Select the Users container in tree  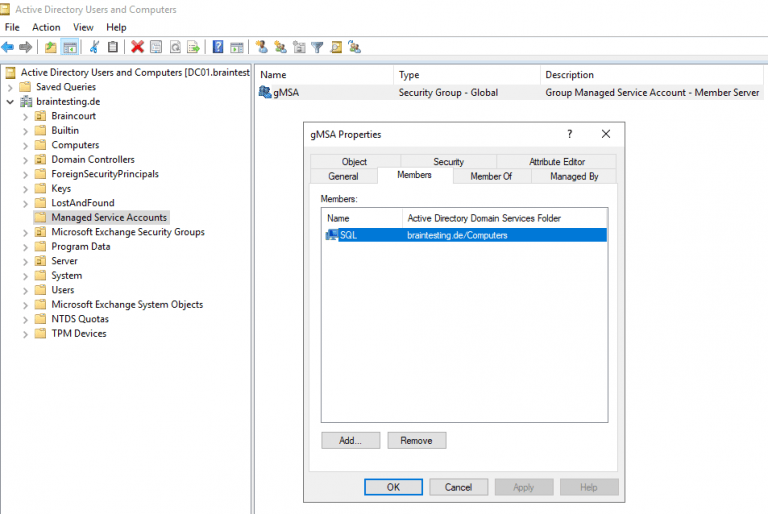[63, 290]
